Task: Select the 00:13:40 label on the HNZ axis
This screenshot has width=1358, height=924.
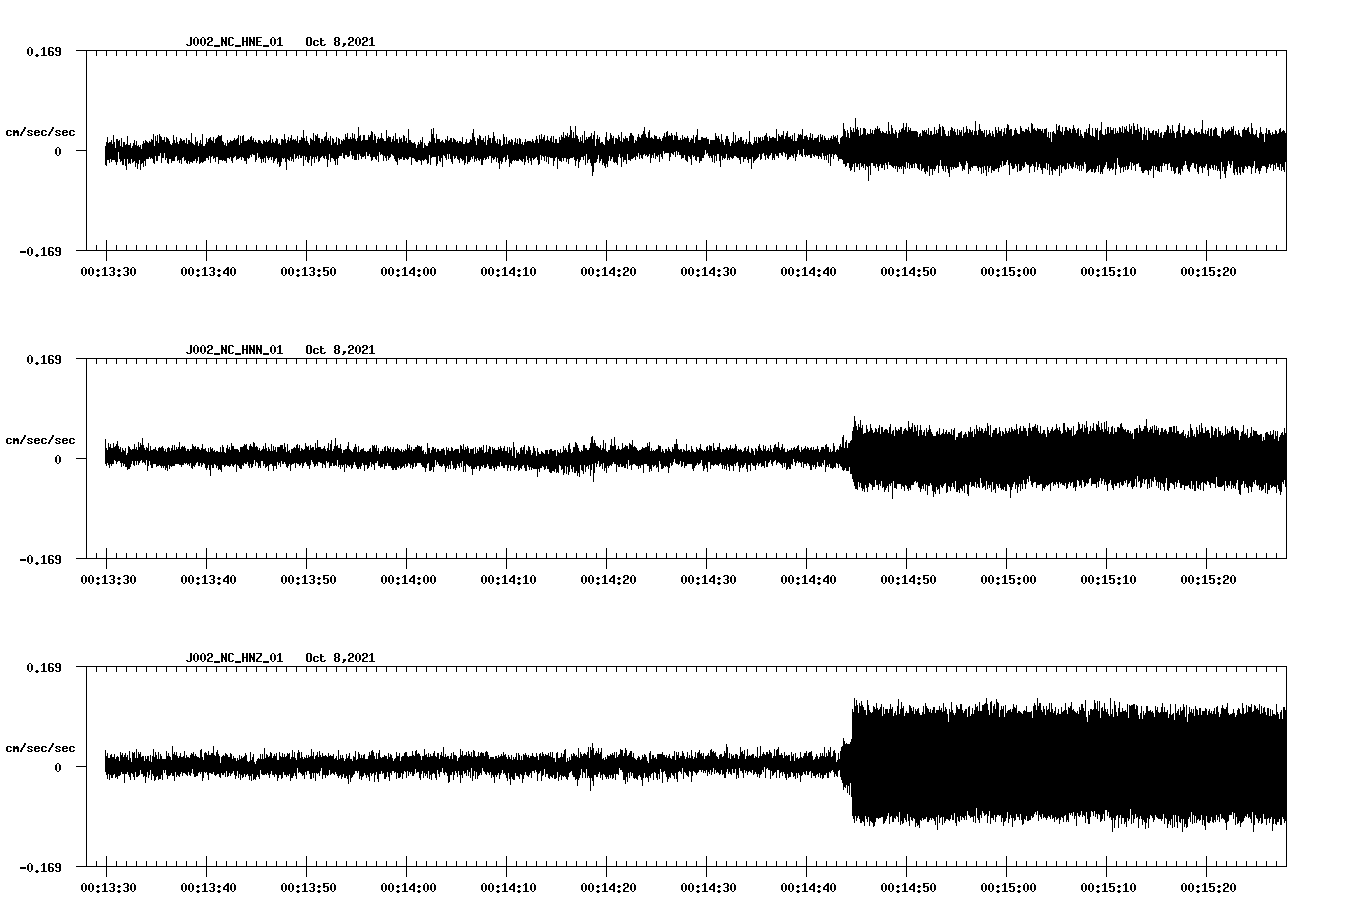Action: click(x=208, y=888)
